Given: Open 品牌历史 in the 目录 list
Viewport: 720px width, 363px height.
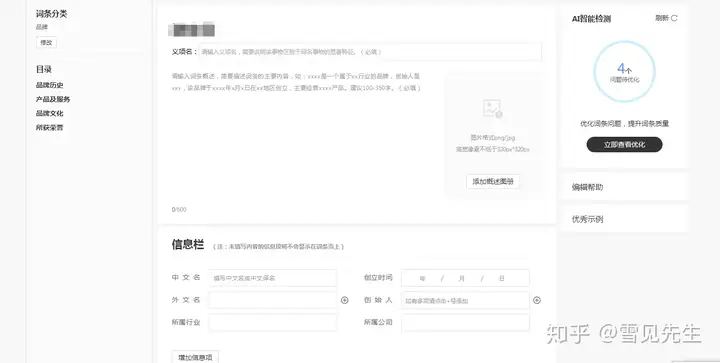Looking at the screenshot, I should (x=50, y=85).
